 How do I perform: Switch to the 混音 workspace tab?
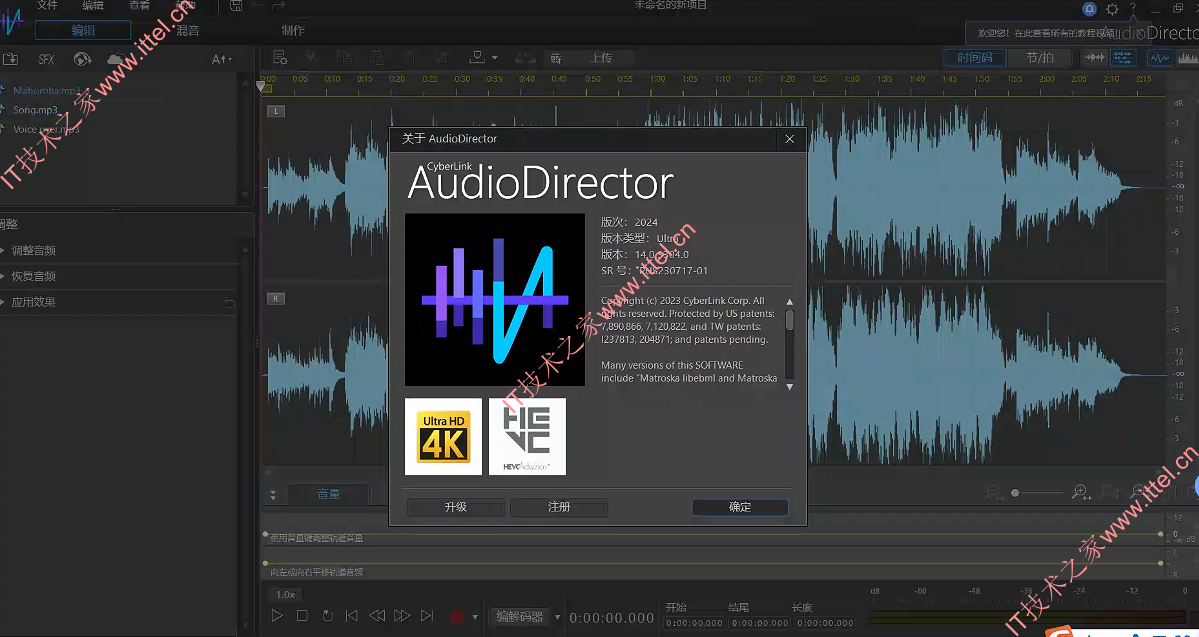tap(187, 30)
